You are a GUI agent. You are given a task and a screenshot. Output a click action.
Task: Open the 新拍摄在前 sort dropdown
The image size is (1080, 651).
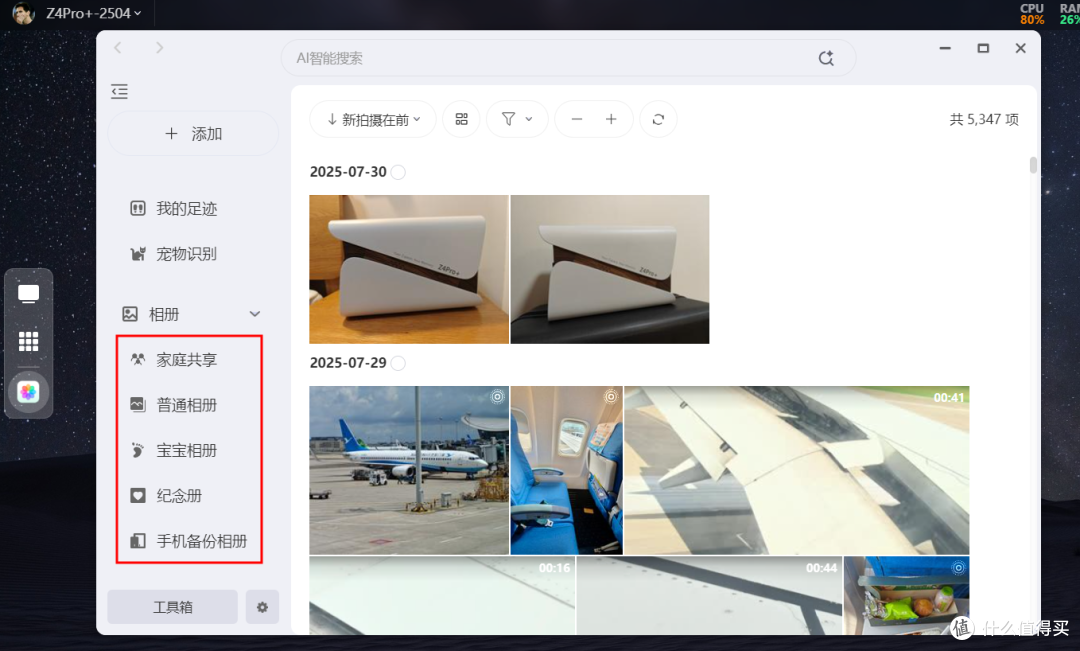click(373, 120)
